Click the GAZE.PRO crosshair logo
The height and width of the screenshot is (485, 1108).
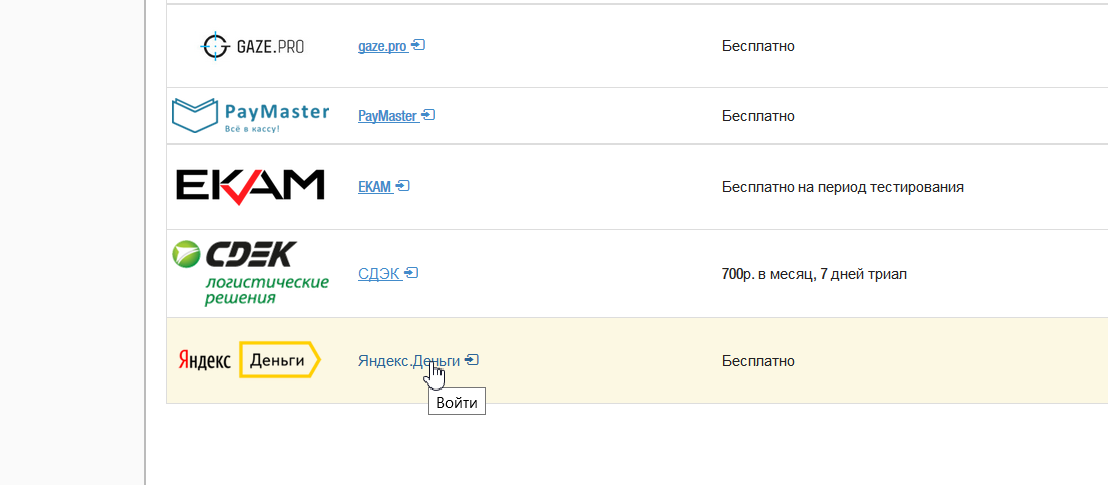click(252, 47)
